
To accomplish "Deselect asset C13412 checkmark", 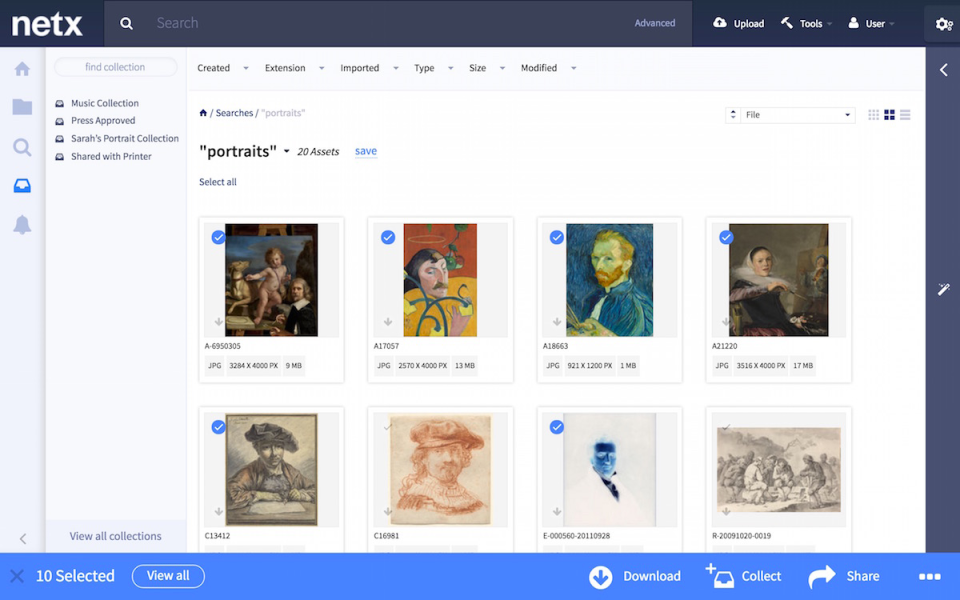I will [219, 427].
